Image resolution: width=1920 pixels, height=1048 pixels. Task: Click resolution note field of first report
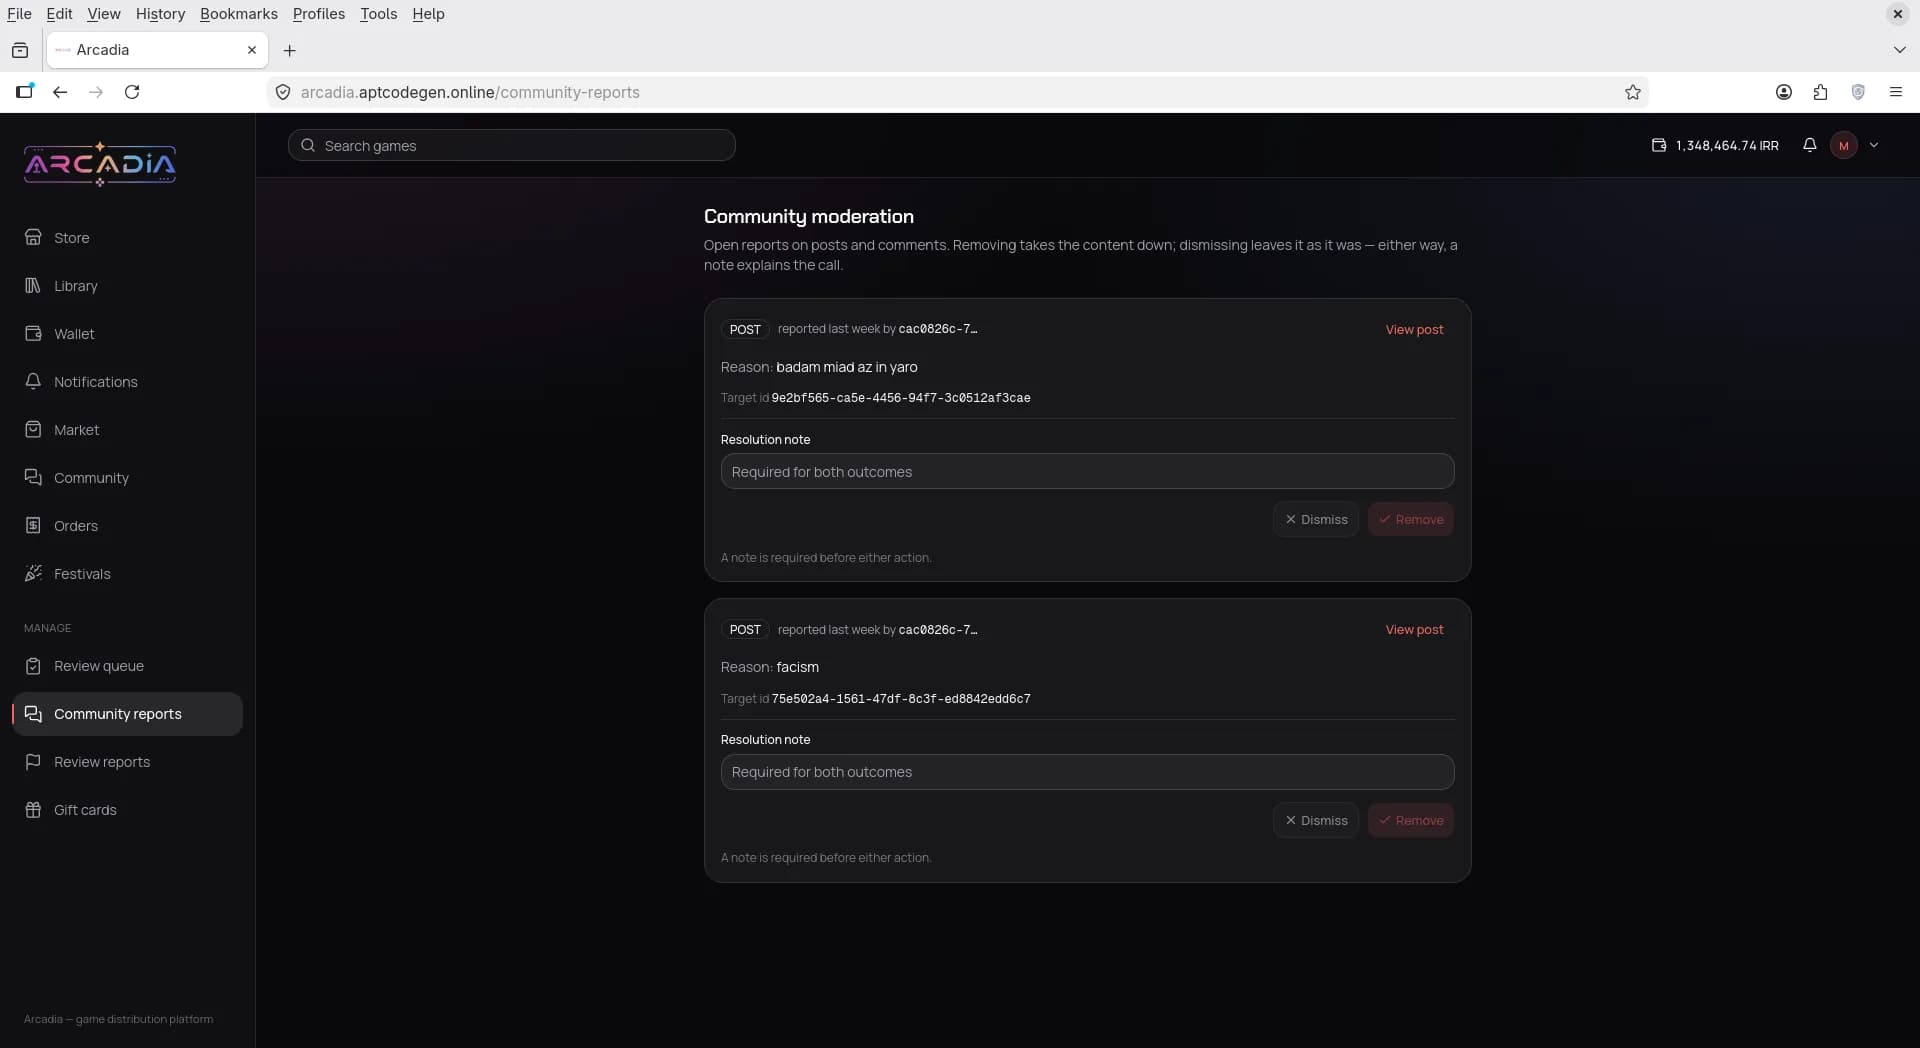coord(1087,471)
